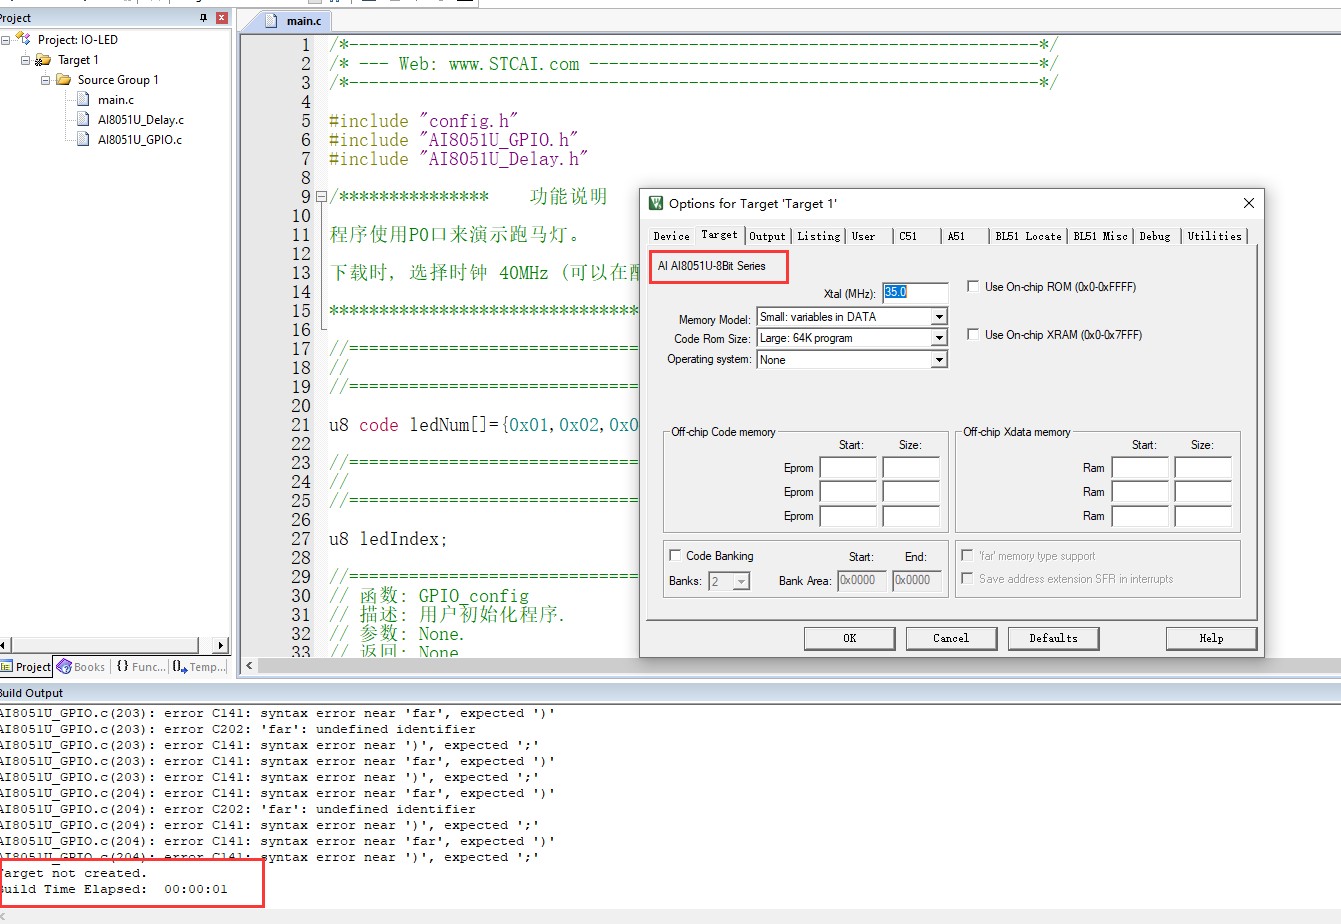Enable Use On-chip ROM checkbox
Image resolution: width=1341 pixels, height=924 pixels.
click(x=973, y=287)
